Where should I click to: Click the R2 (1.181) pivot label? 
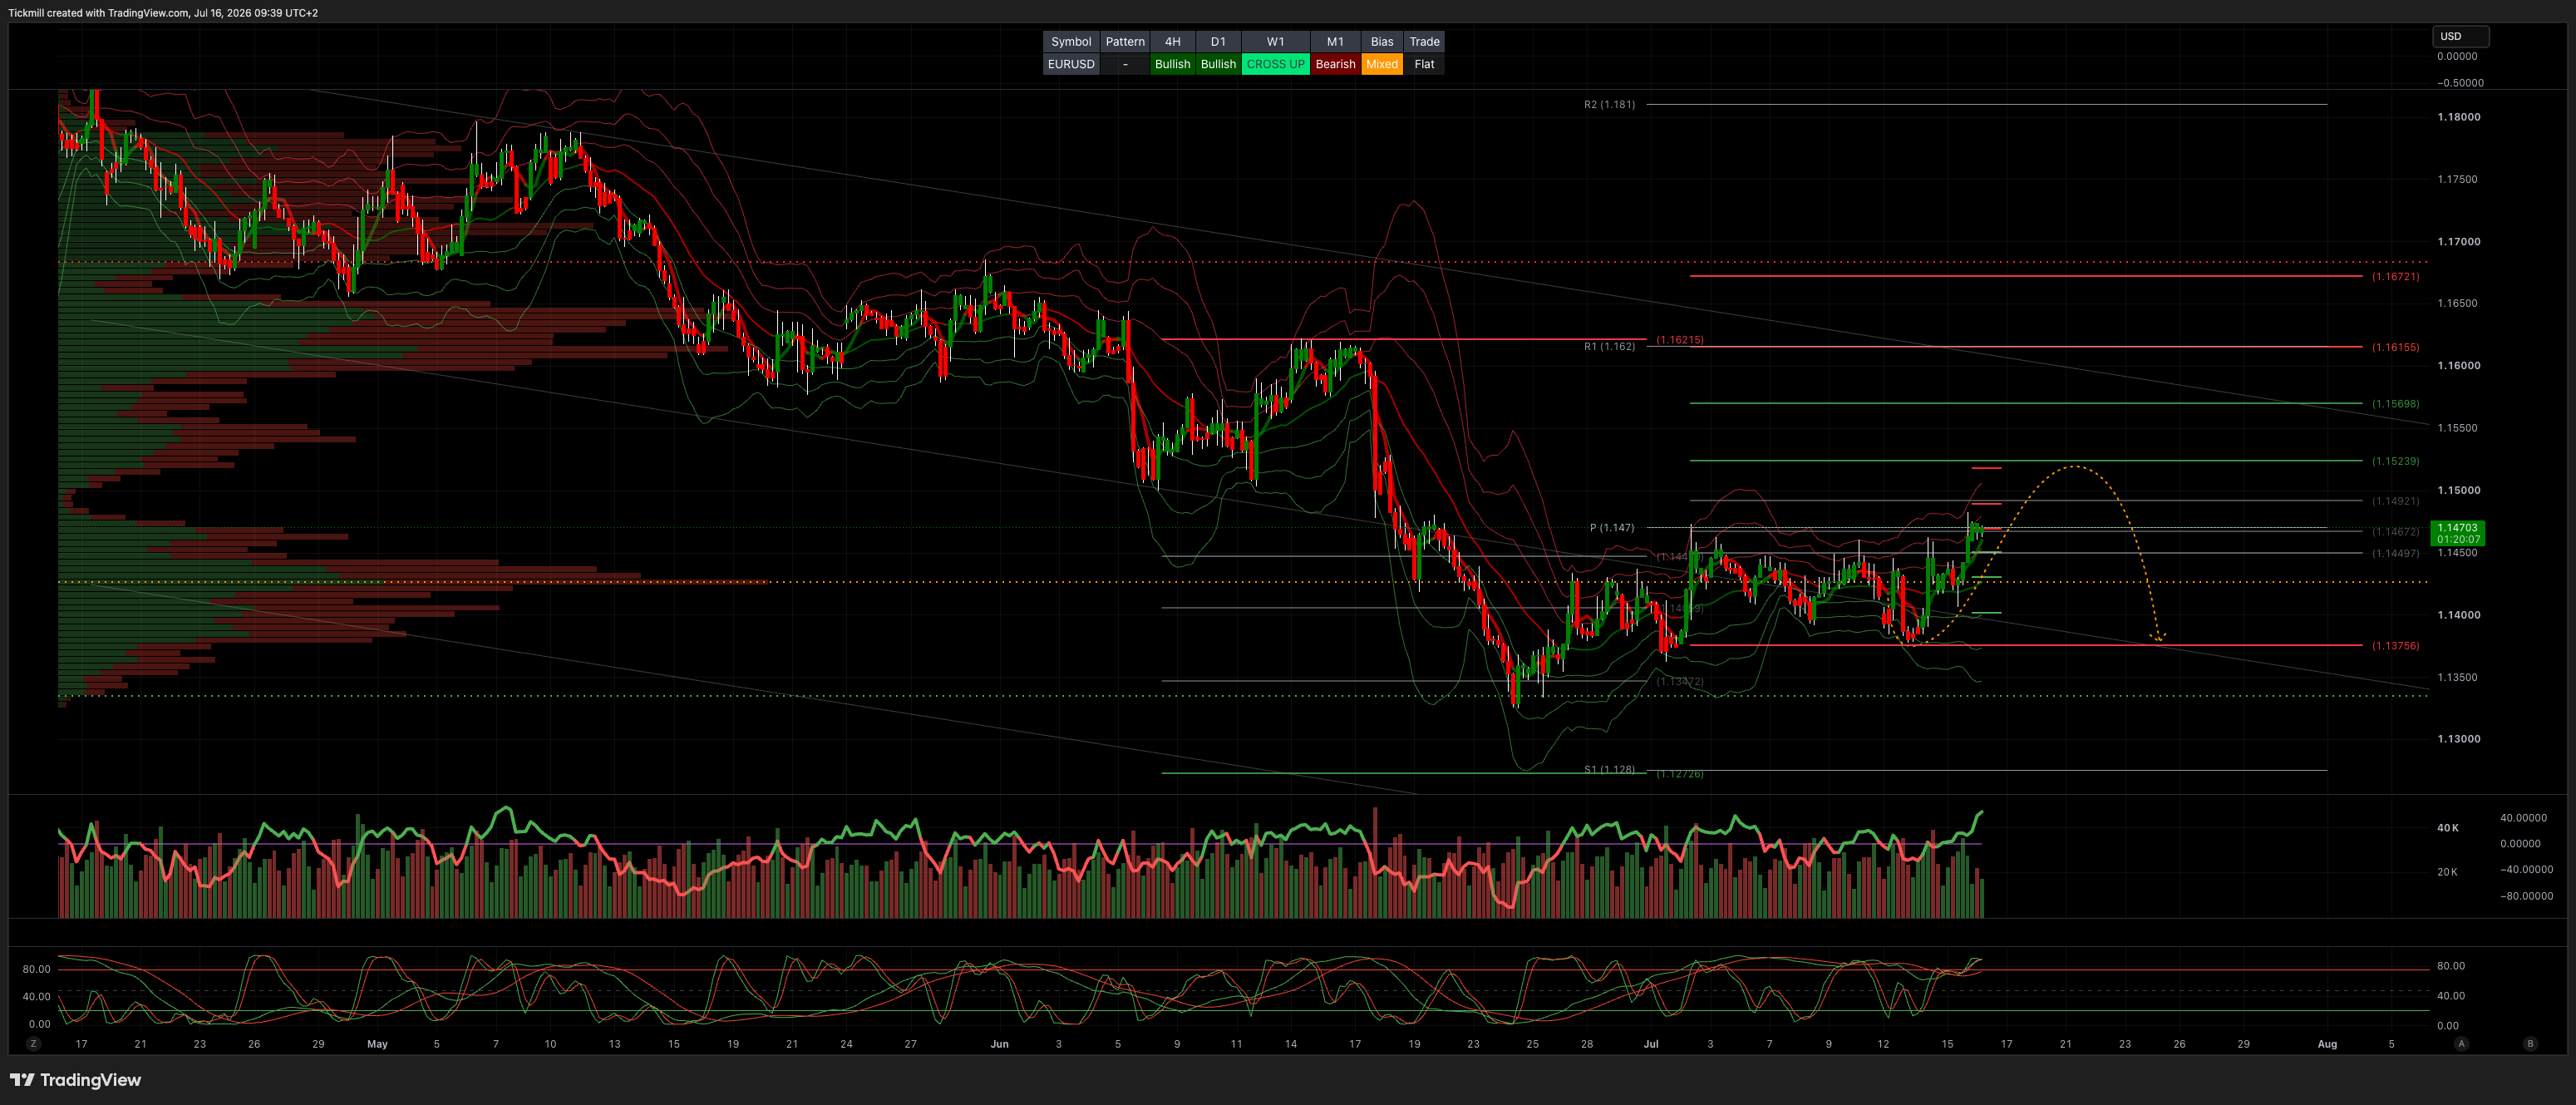click(x=1609, y=104)
